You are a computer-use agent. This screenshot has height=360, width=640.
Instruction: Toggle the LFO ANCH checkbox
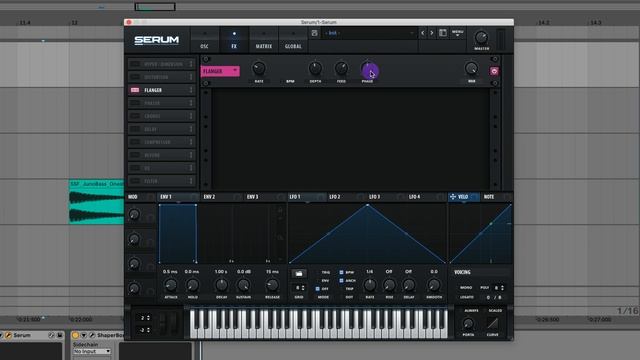pos(341,281)
